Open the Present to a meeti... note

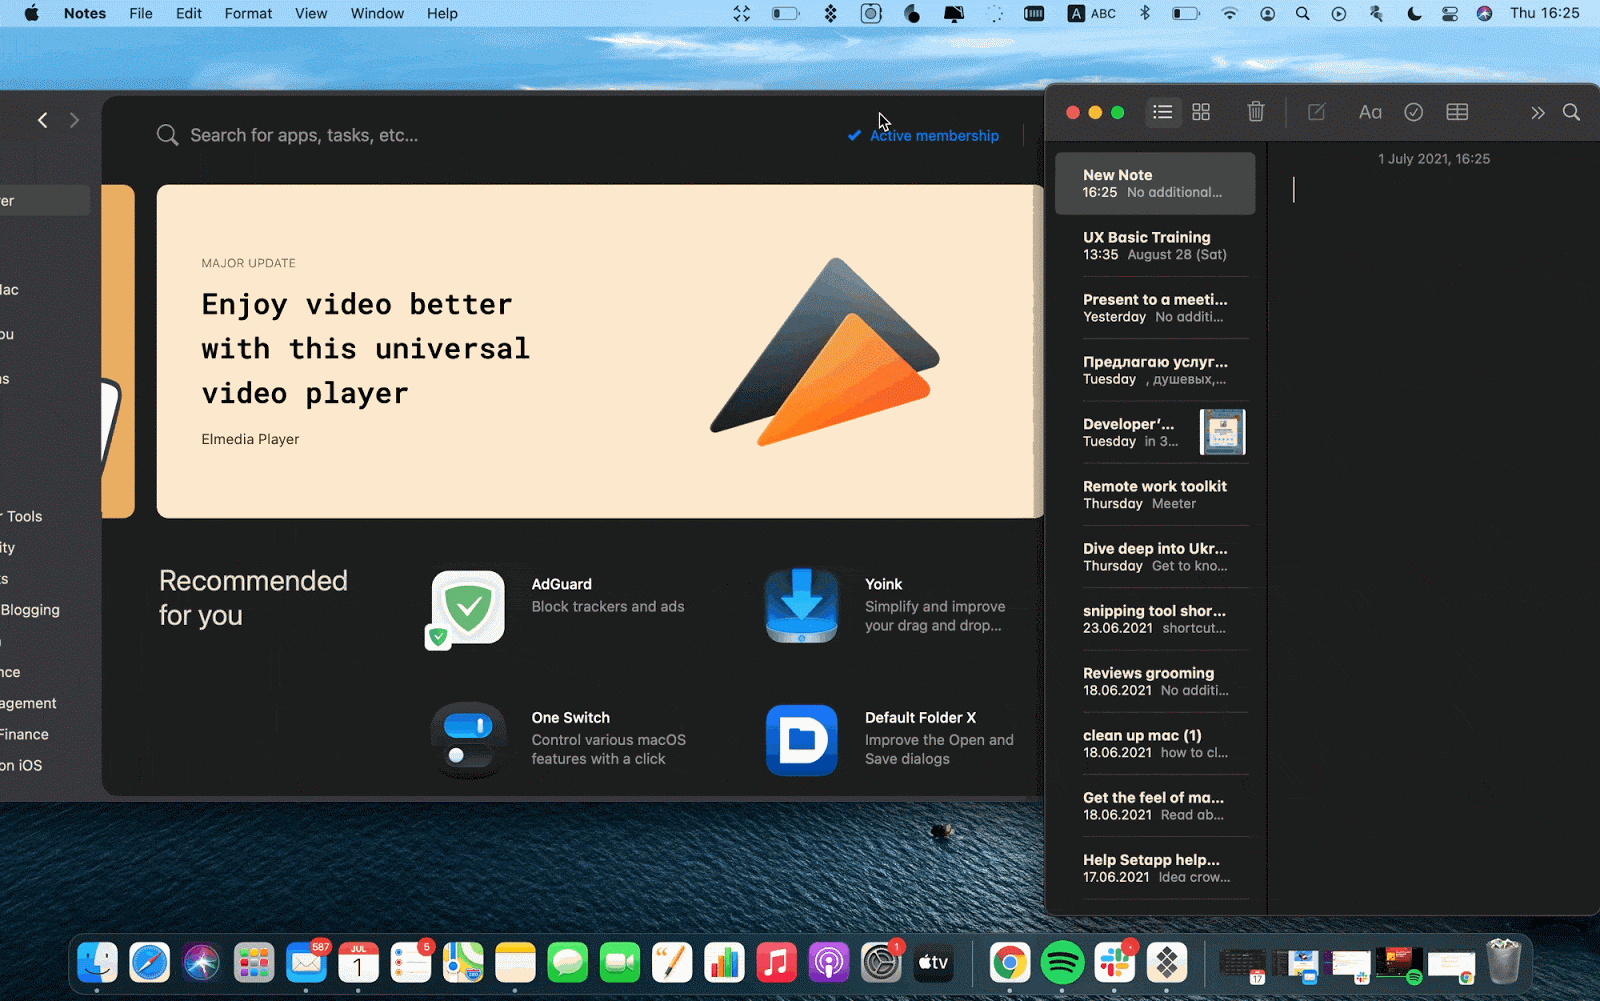click(x=1155, y=308)
